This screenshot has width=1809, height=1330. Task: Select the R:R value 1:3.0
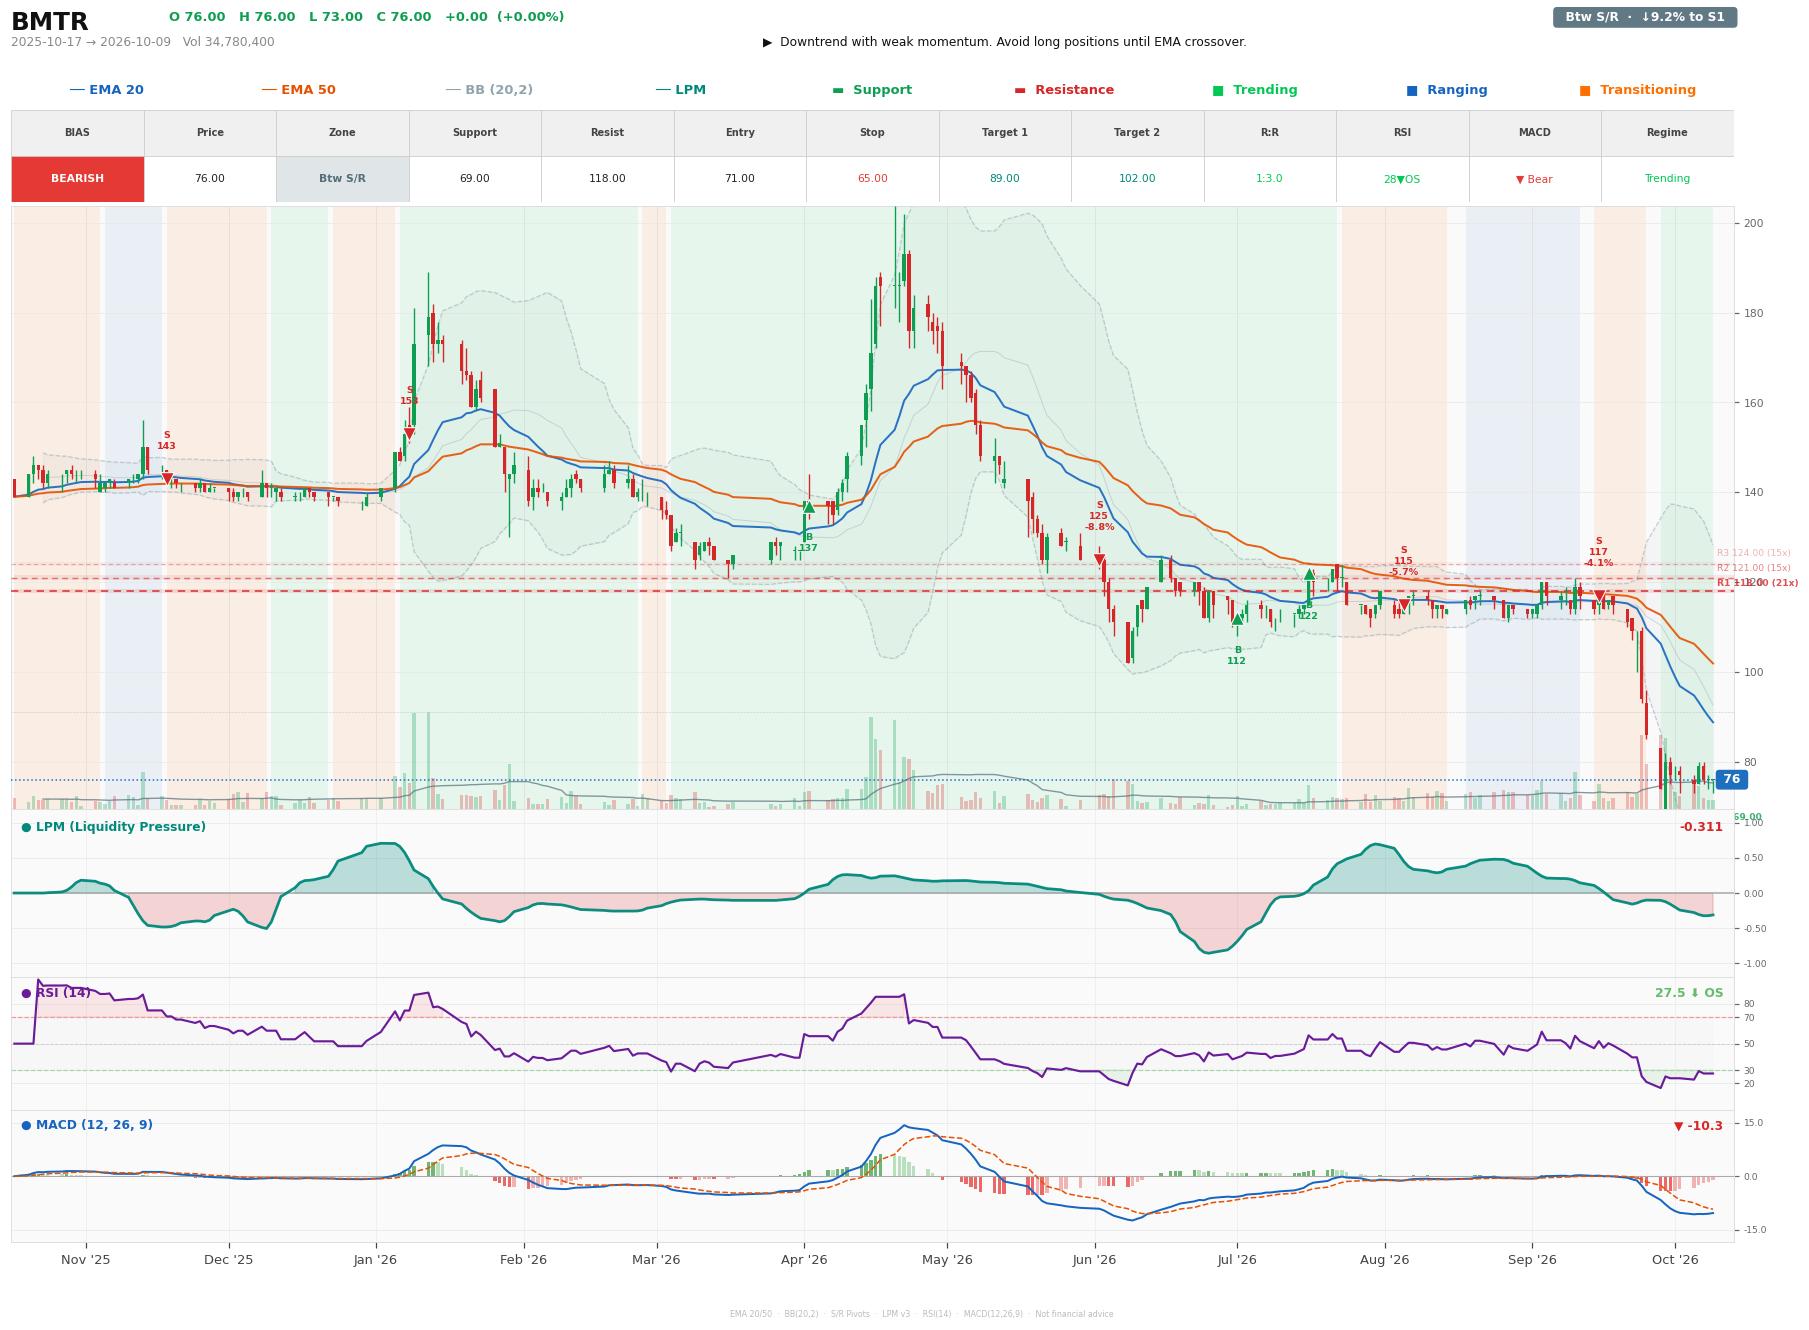pyautogui.click(x=1270, y=179)
